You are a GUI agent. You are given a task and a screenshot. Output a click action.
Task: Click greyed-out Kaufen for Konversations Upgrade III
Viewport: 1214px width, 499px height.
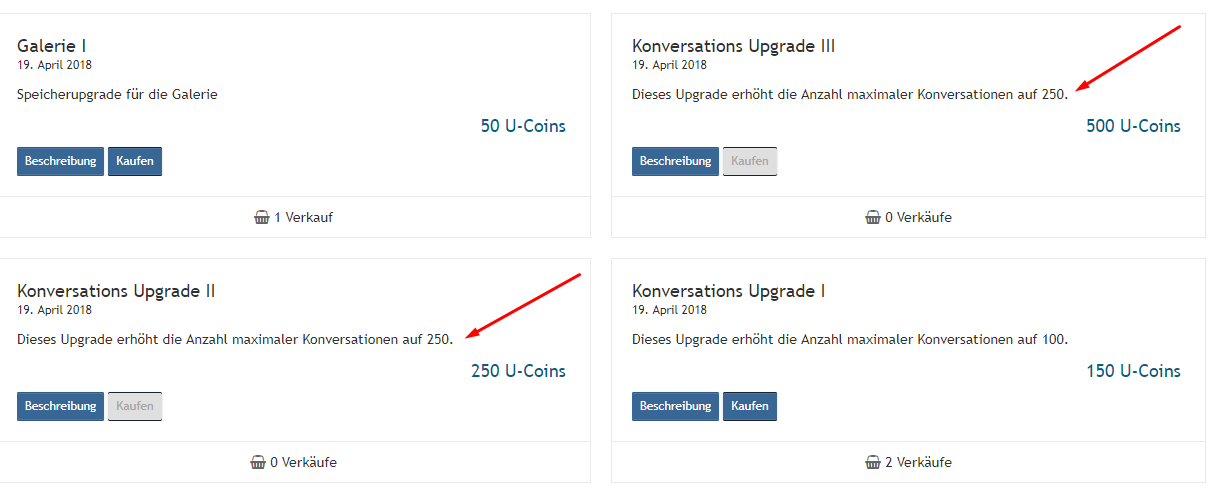(750, 161)
